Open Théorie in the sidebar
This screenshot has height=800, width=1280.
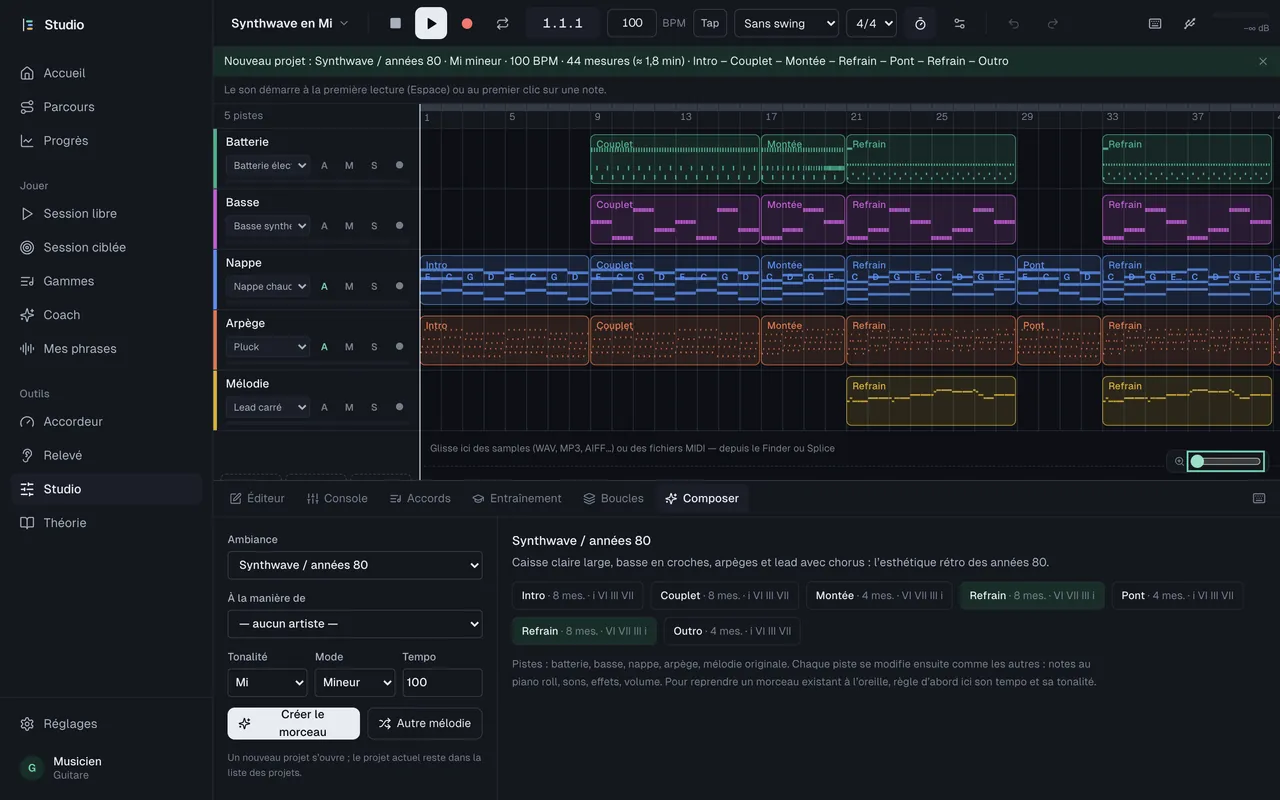[x=106, y=523]
